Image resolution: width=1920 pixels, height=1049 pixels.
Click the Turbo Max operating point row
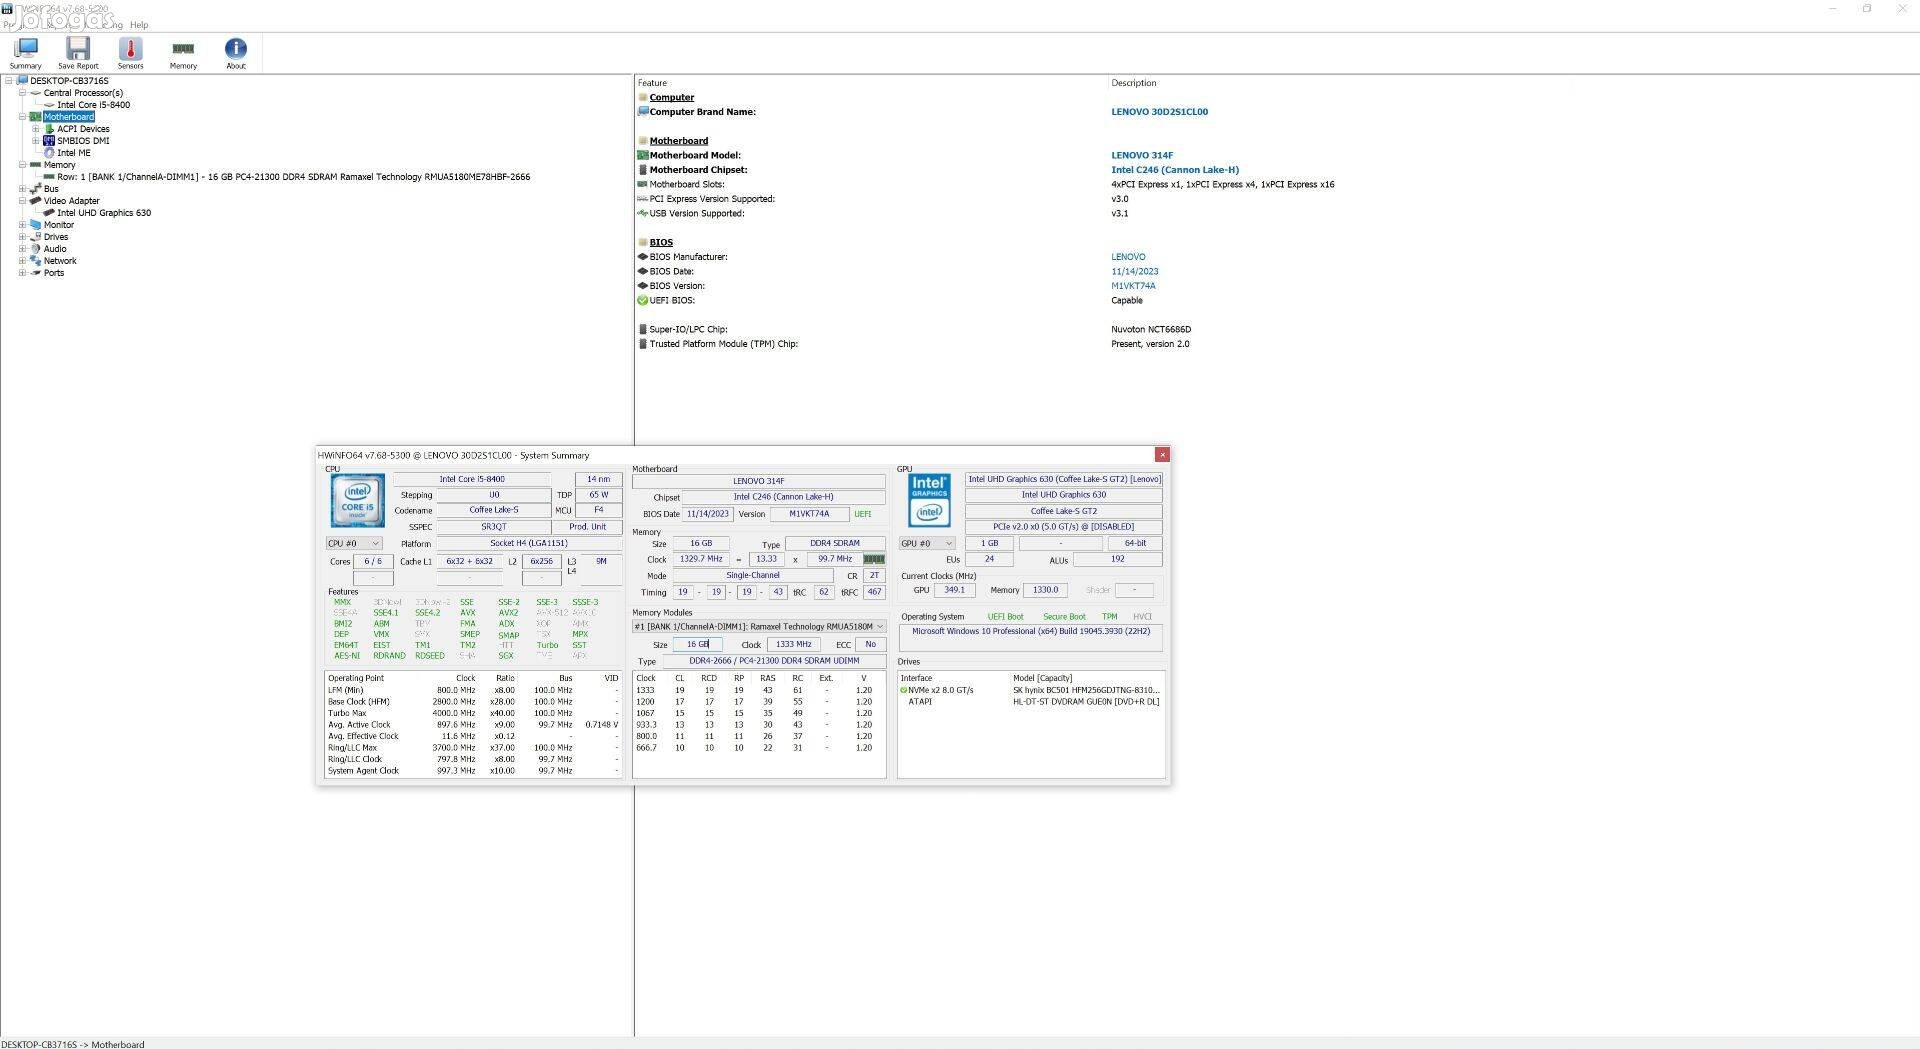(474, 713)
